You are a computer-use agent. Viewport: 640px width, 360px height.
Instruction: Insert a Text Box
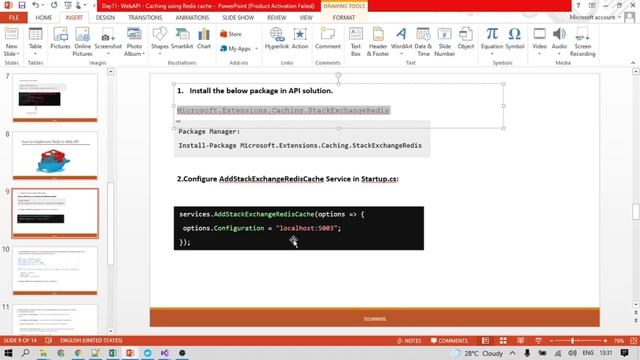356,42
